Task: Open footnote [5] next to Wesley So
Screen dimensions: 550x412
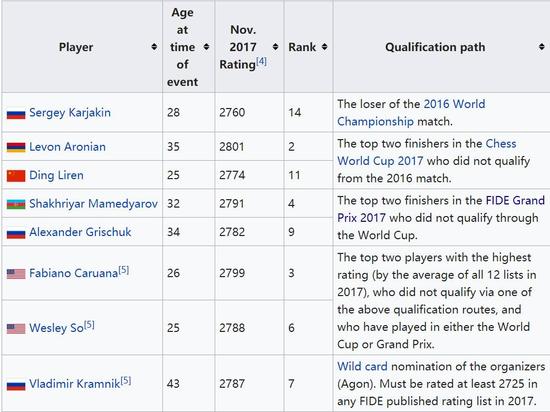Action: click(x=89, y=325)
